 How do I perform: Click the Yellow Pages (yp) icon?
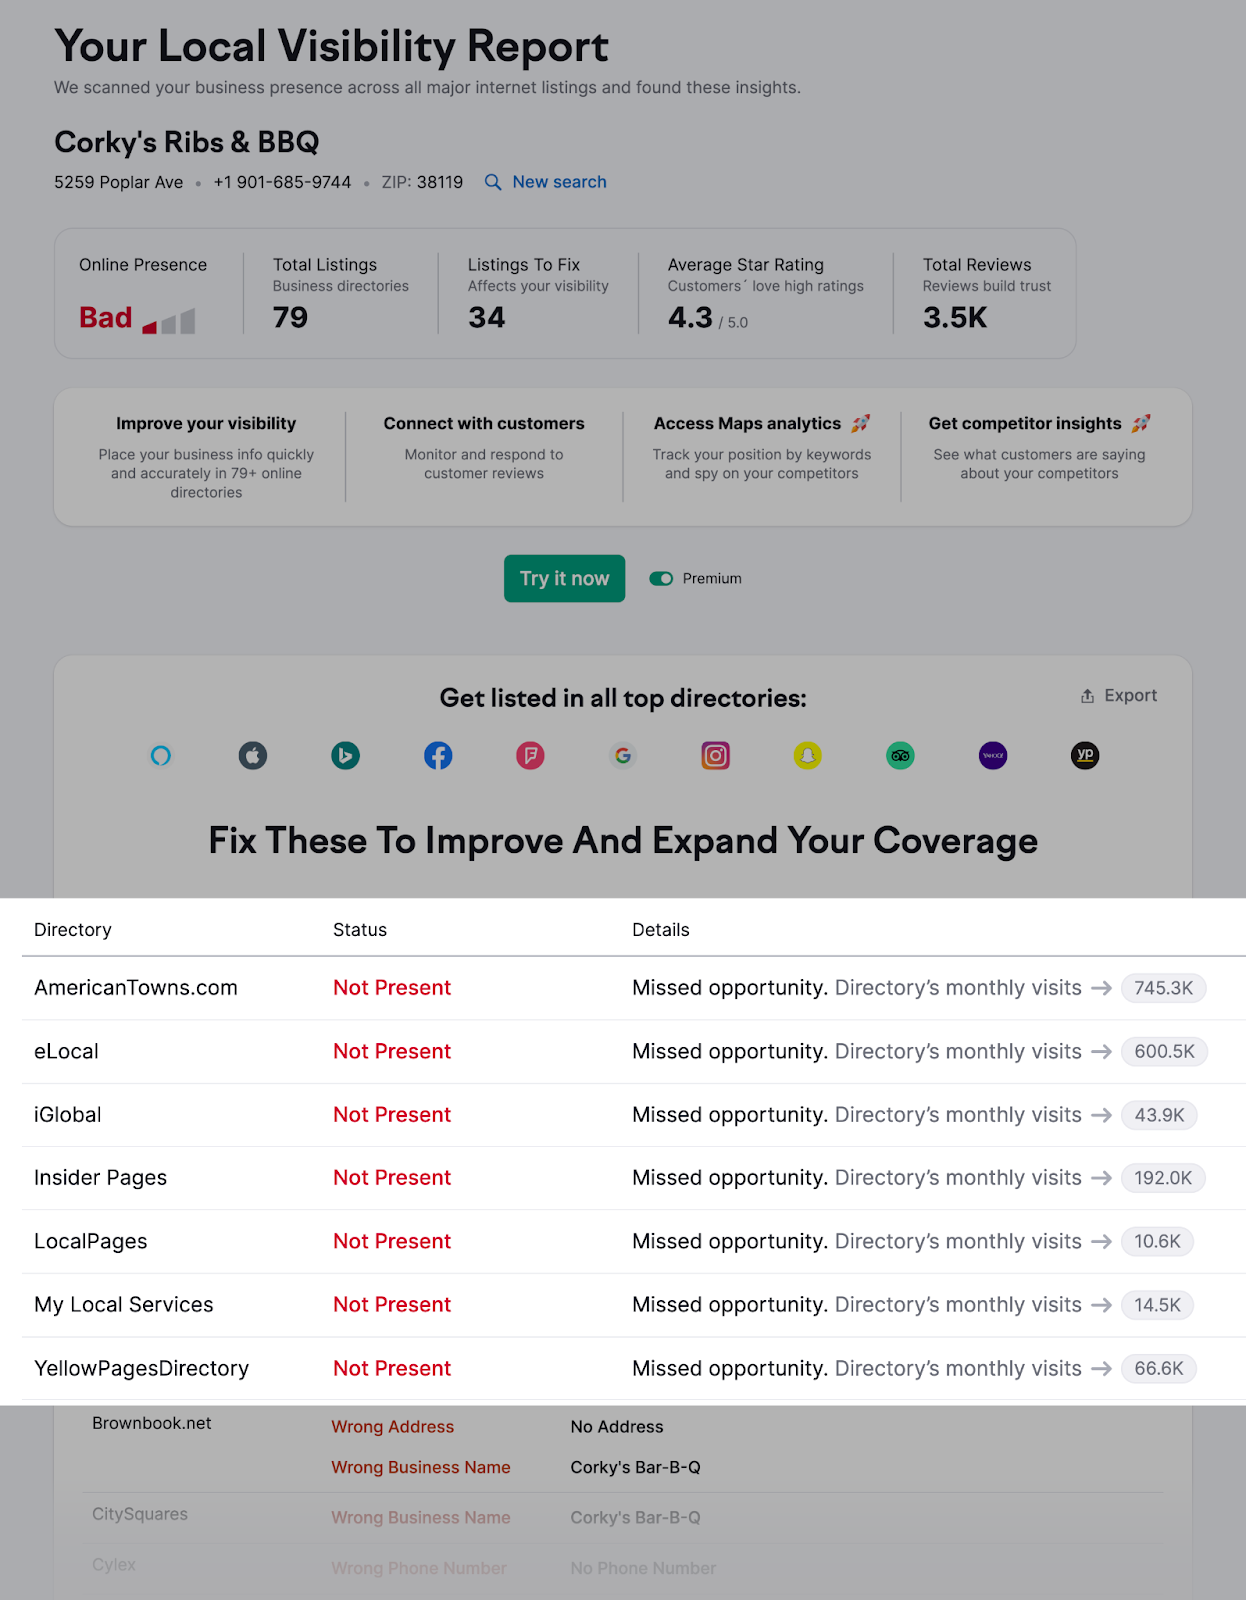1085,756
